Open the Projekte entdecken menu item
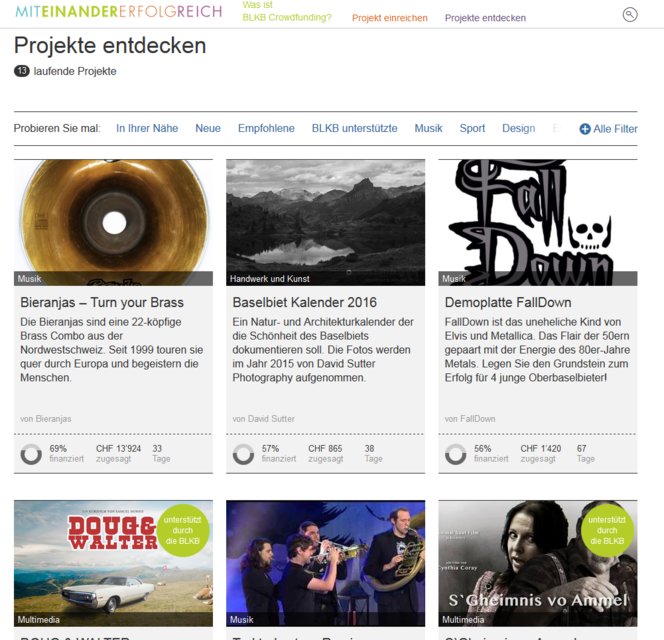The width and height of the screenshot is (664, 640). [x=485, y=18]
